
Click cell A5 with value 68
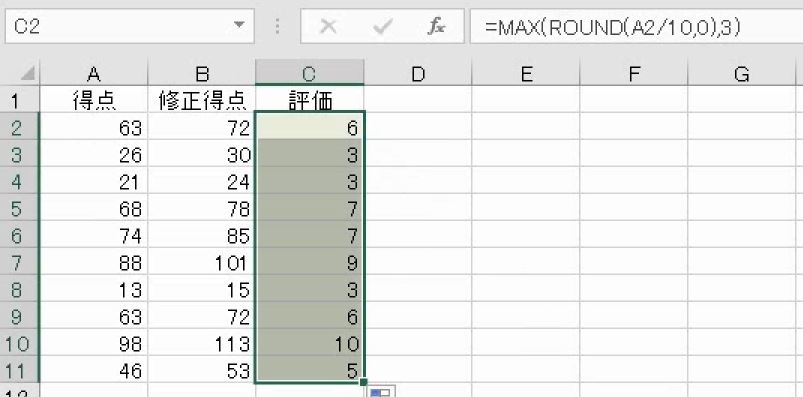[94, 208]
